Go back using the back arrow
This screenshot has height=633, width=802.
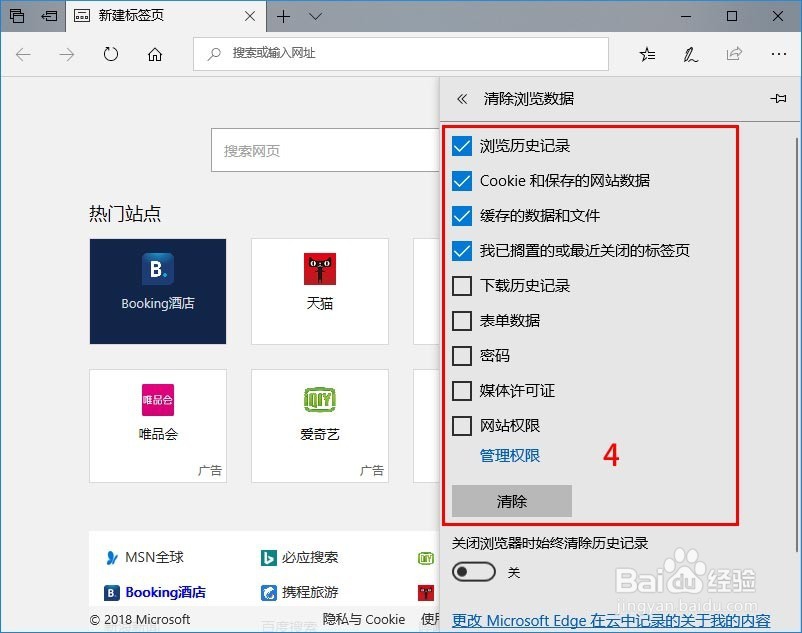[x=23, y=54]
